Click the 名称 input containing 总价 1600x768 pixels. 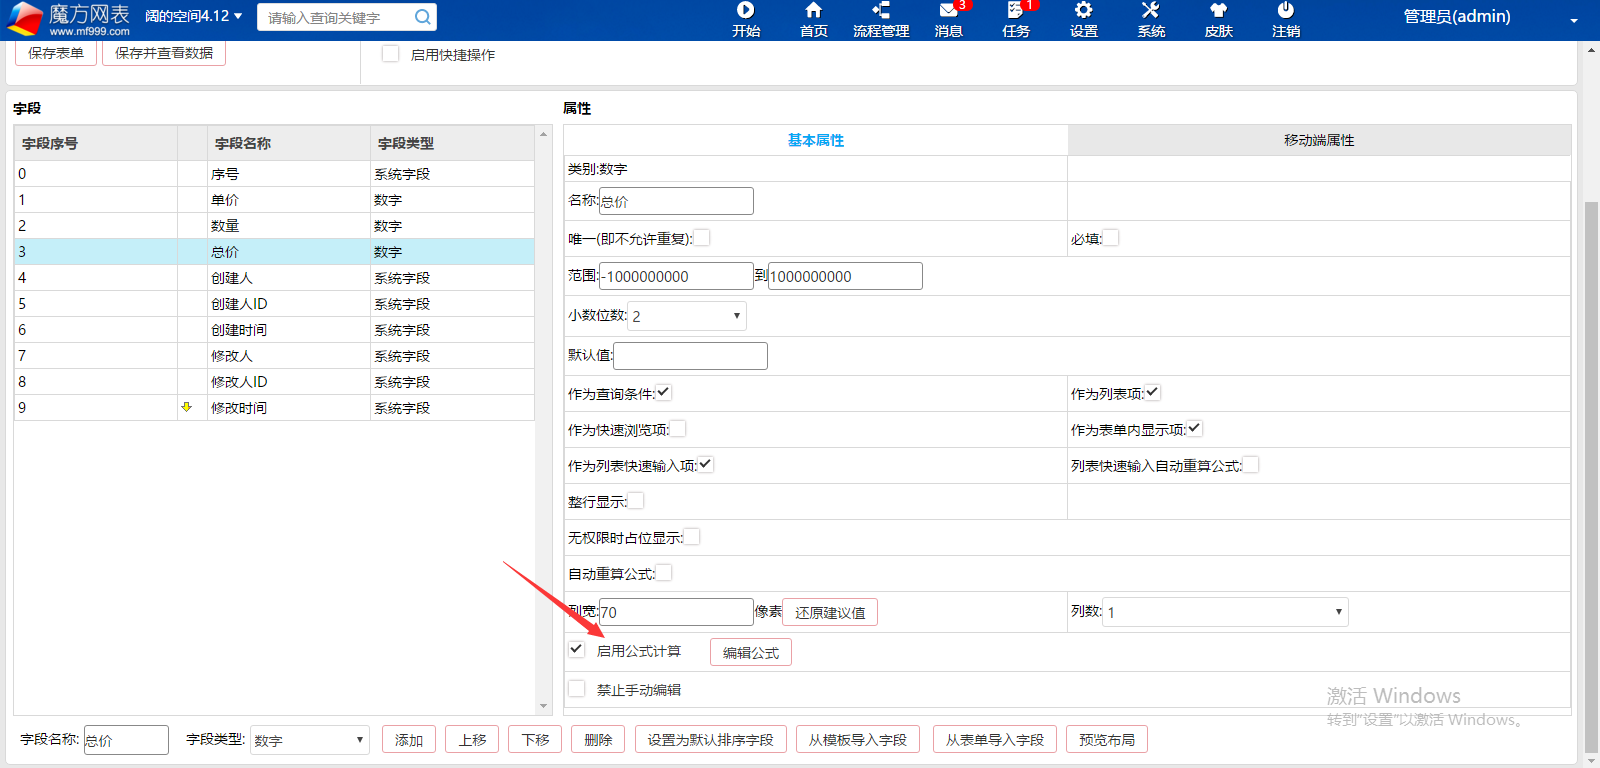(676, 201)
